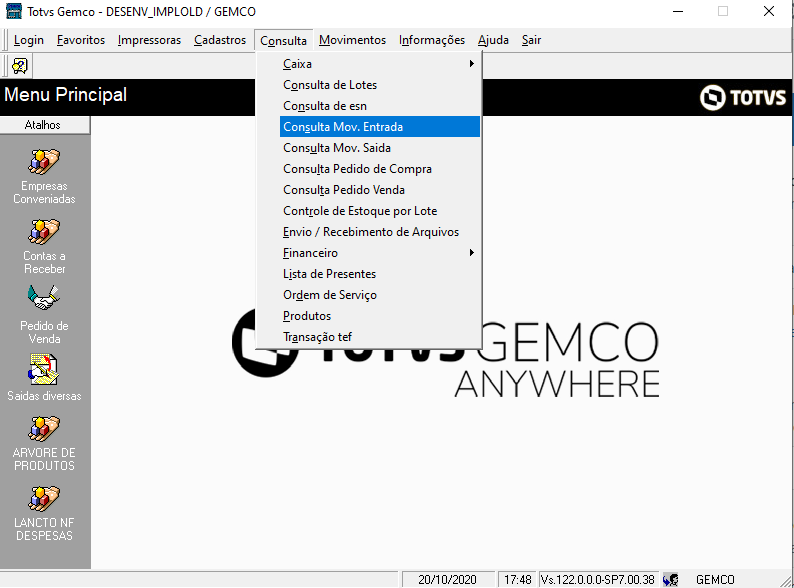Open the Contas a Receber shortcut icon

point(44,231)
